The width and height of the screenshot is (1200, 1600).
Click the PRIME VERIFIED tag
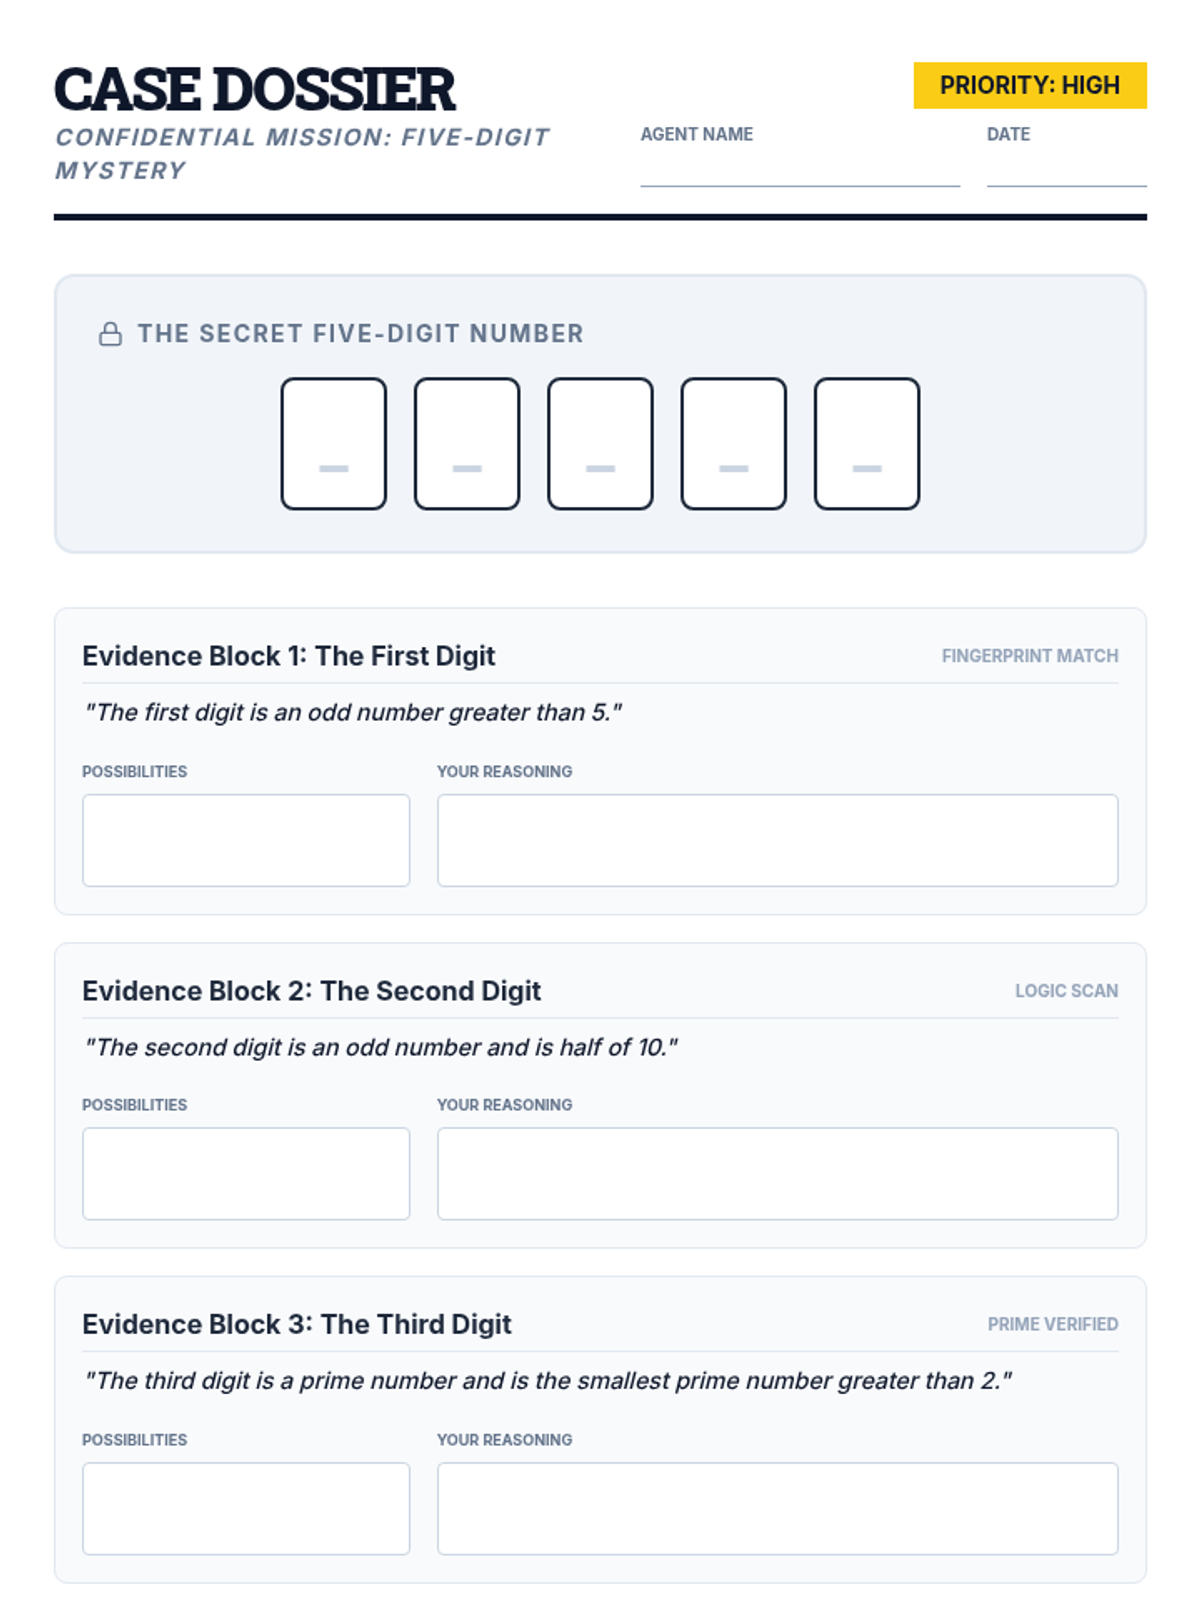(1052, 1324)
